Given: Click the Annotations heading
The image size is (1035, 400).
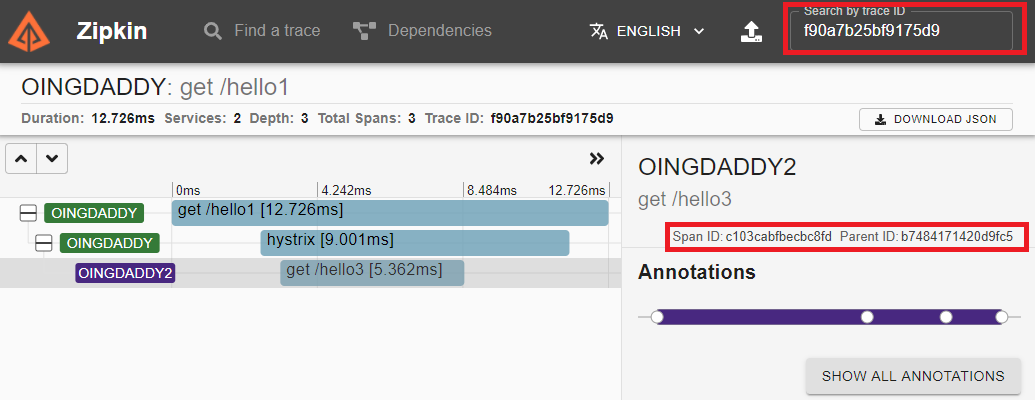Looking at the screenshot, I should tap(696, 272).
